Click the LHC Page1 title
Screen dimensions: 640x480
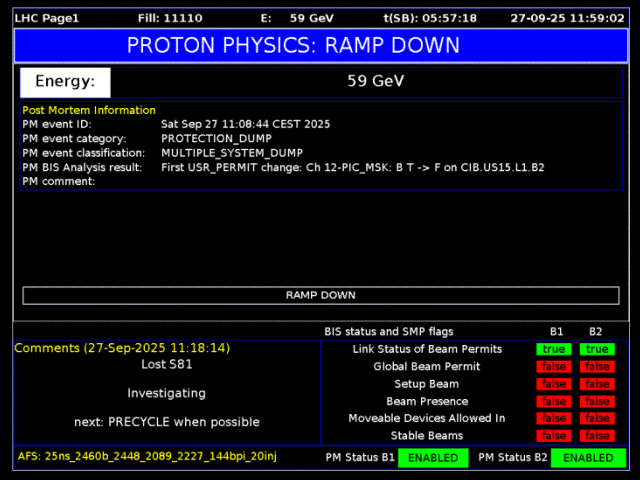tap(46, 18)
